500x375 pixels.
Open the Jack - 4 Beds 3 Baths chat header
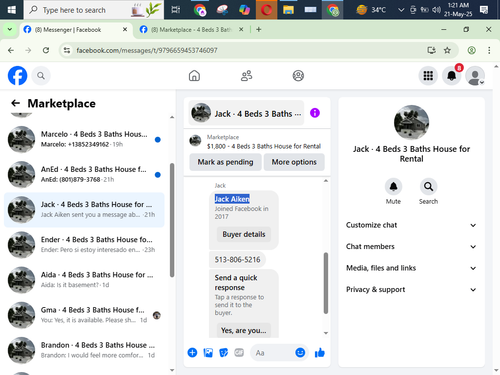pyautogui.click(x=246, y=113)
